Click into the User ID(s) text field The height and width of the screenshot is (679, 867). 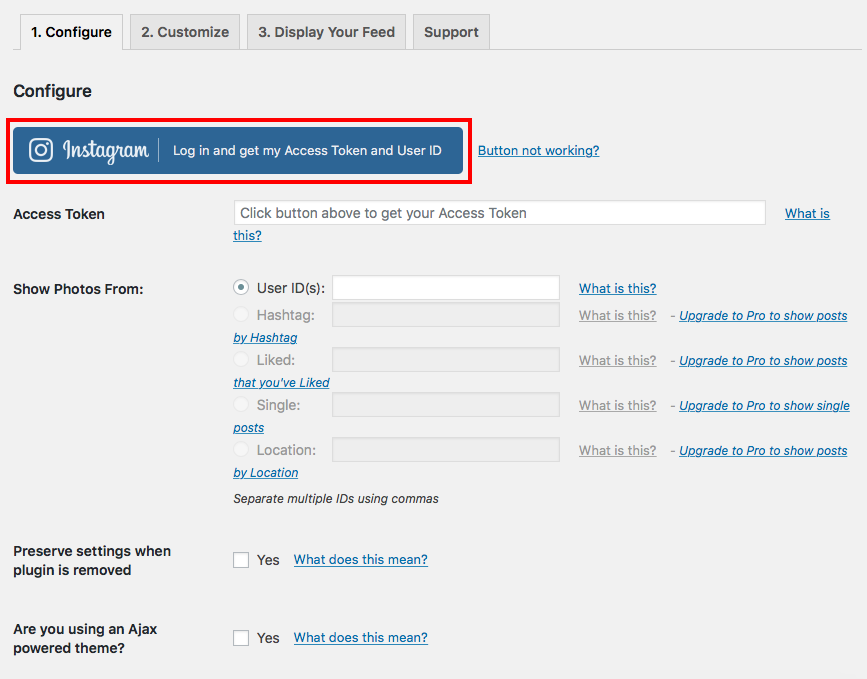click(446, 288)
